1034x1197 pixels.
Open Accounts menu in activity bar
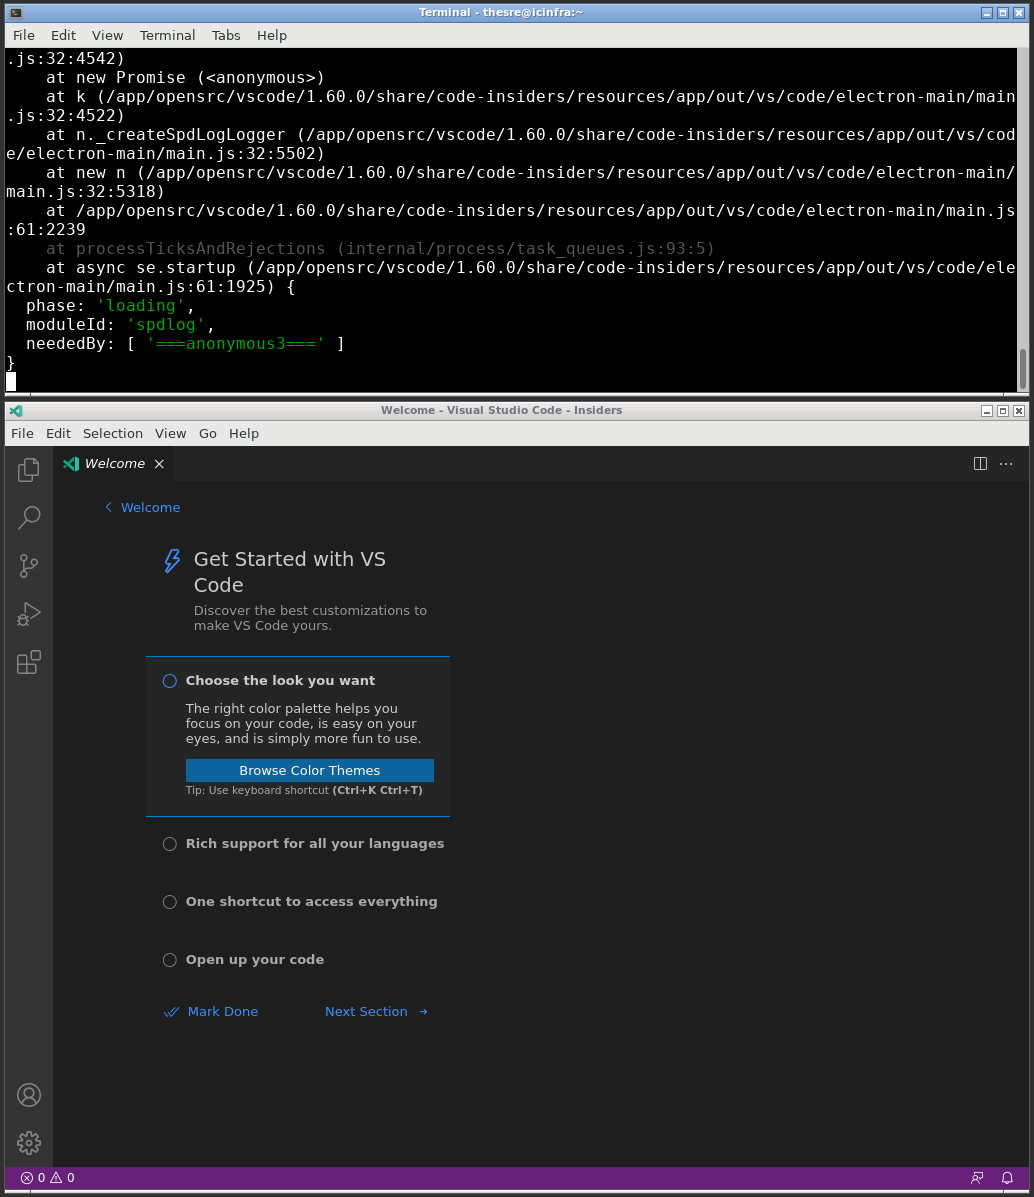(28, 1095)
